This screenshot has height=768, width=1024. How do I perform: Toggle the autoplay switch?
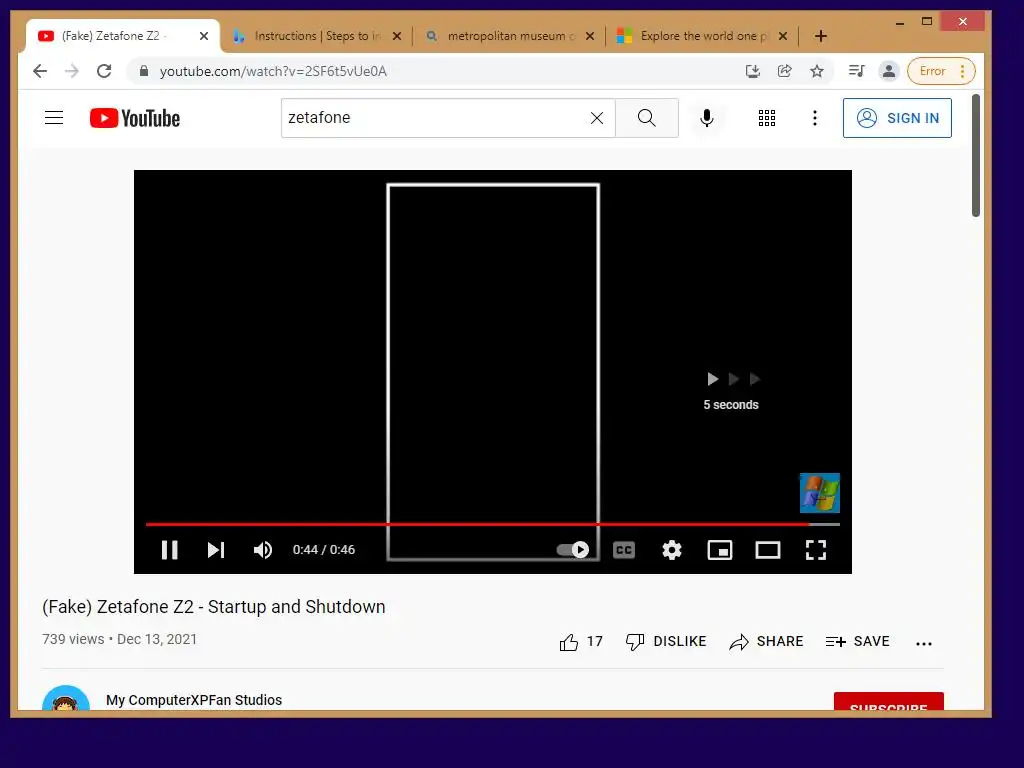(x=573, y=550)
